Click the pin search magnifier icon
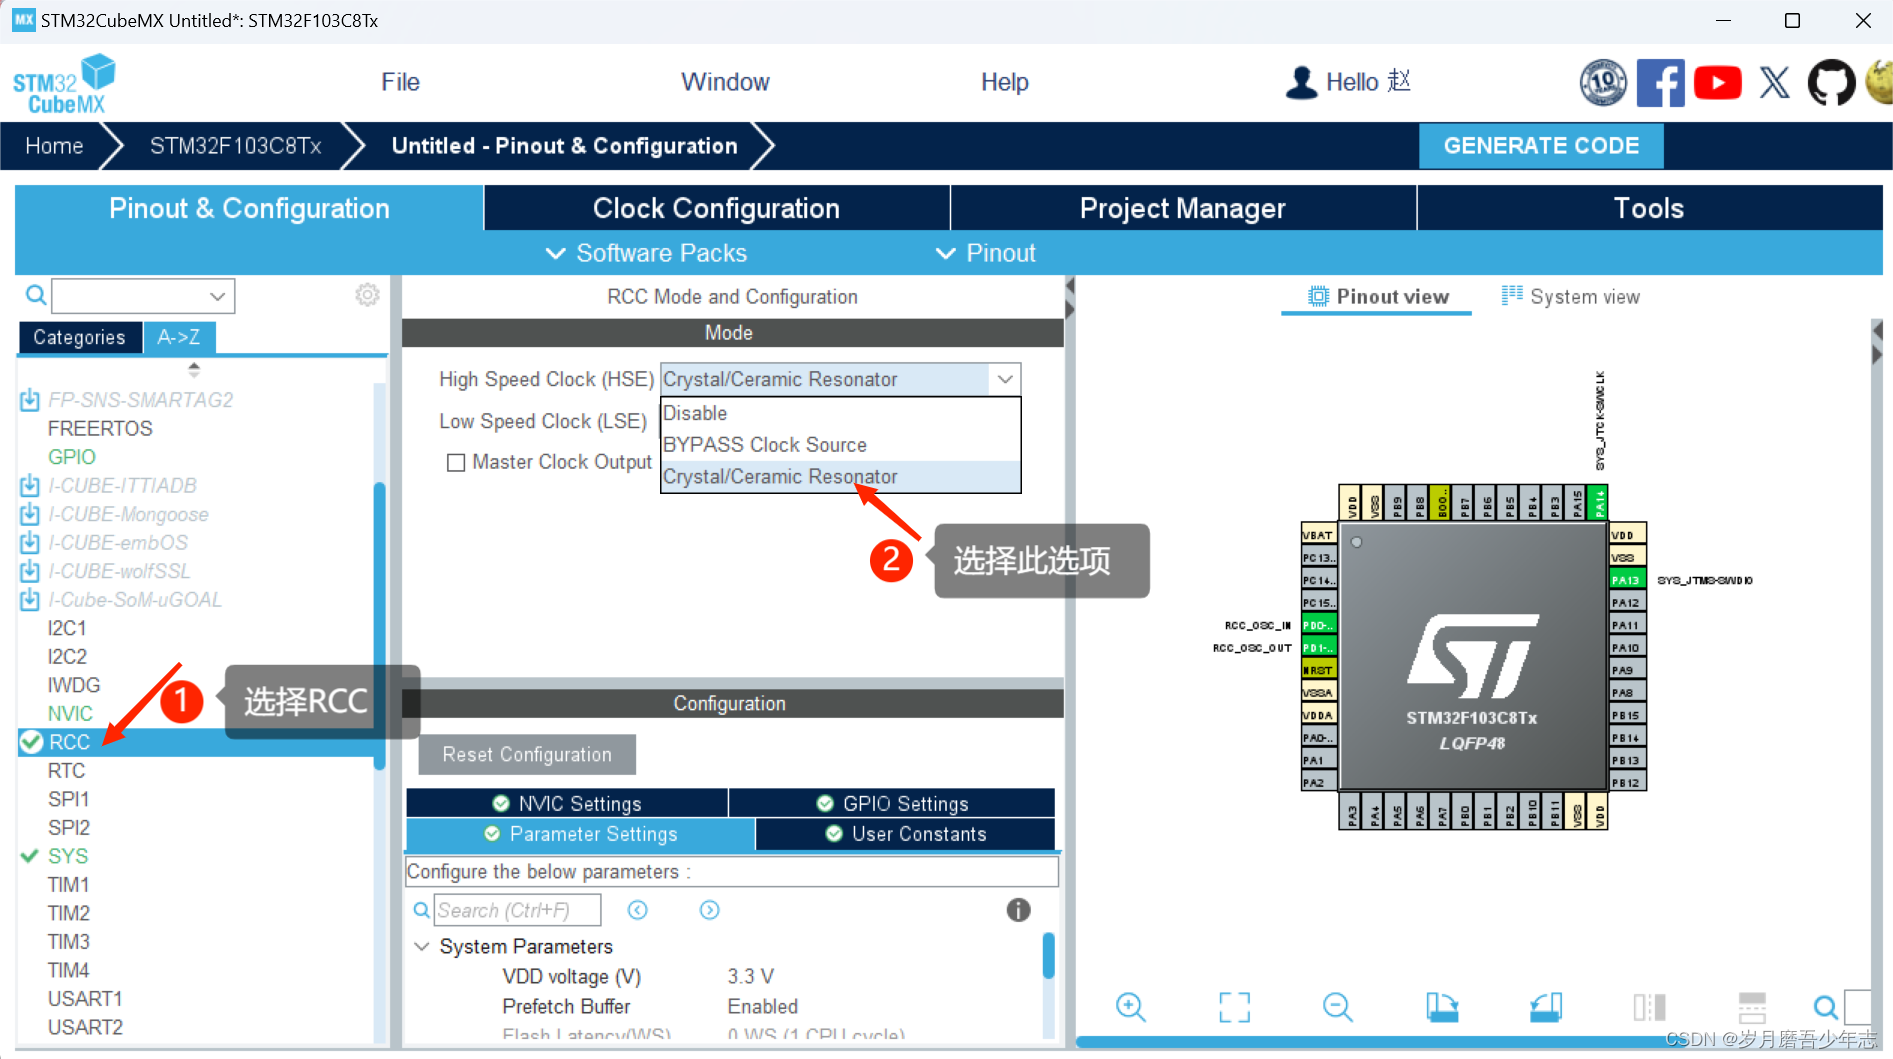This screenshot has height=1059, width=1893. tap(1825, 1007)
